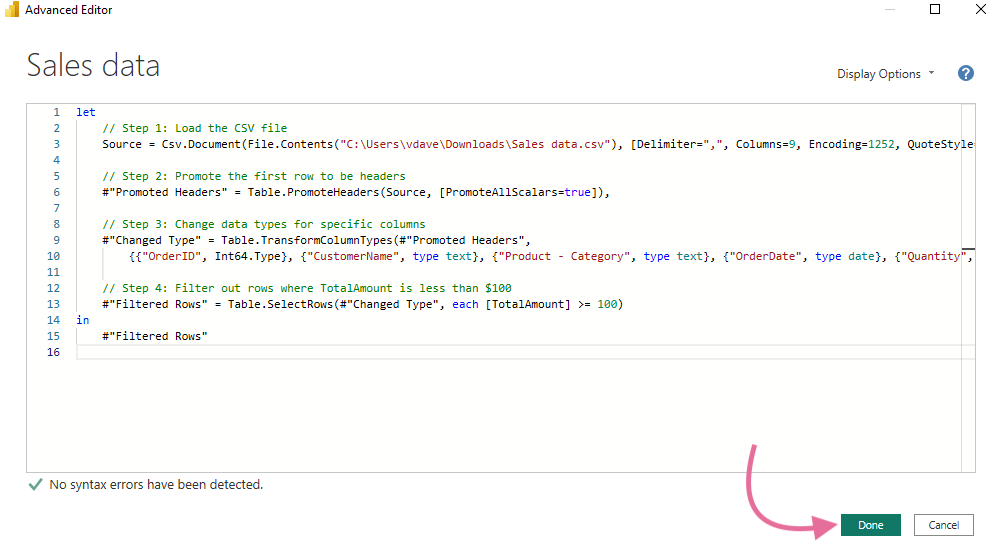
Task: Click 'PromoteAllScalars=true' on line 6
Action: pyautogui.click(x=518, y=192)
